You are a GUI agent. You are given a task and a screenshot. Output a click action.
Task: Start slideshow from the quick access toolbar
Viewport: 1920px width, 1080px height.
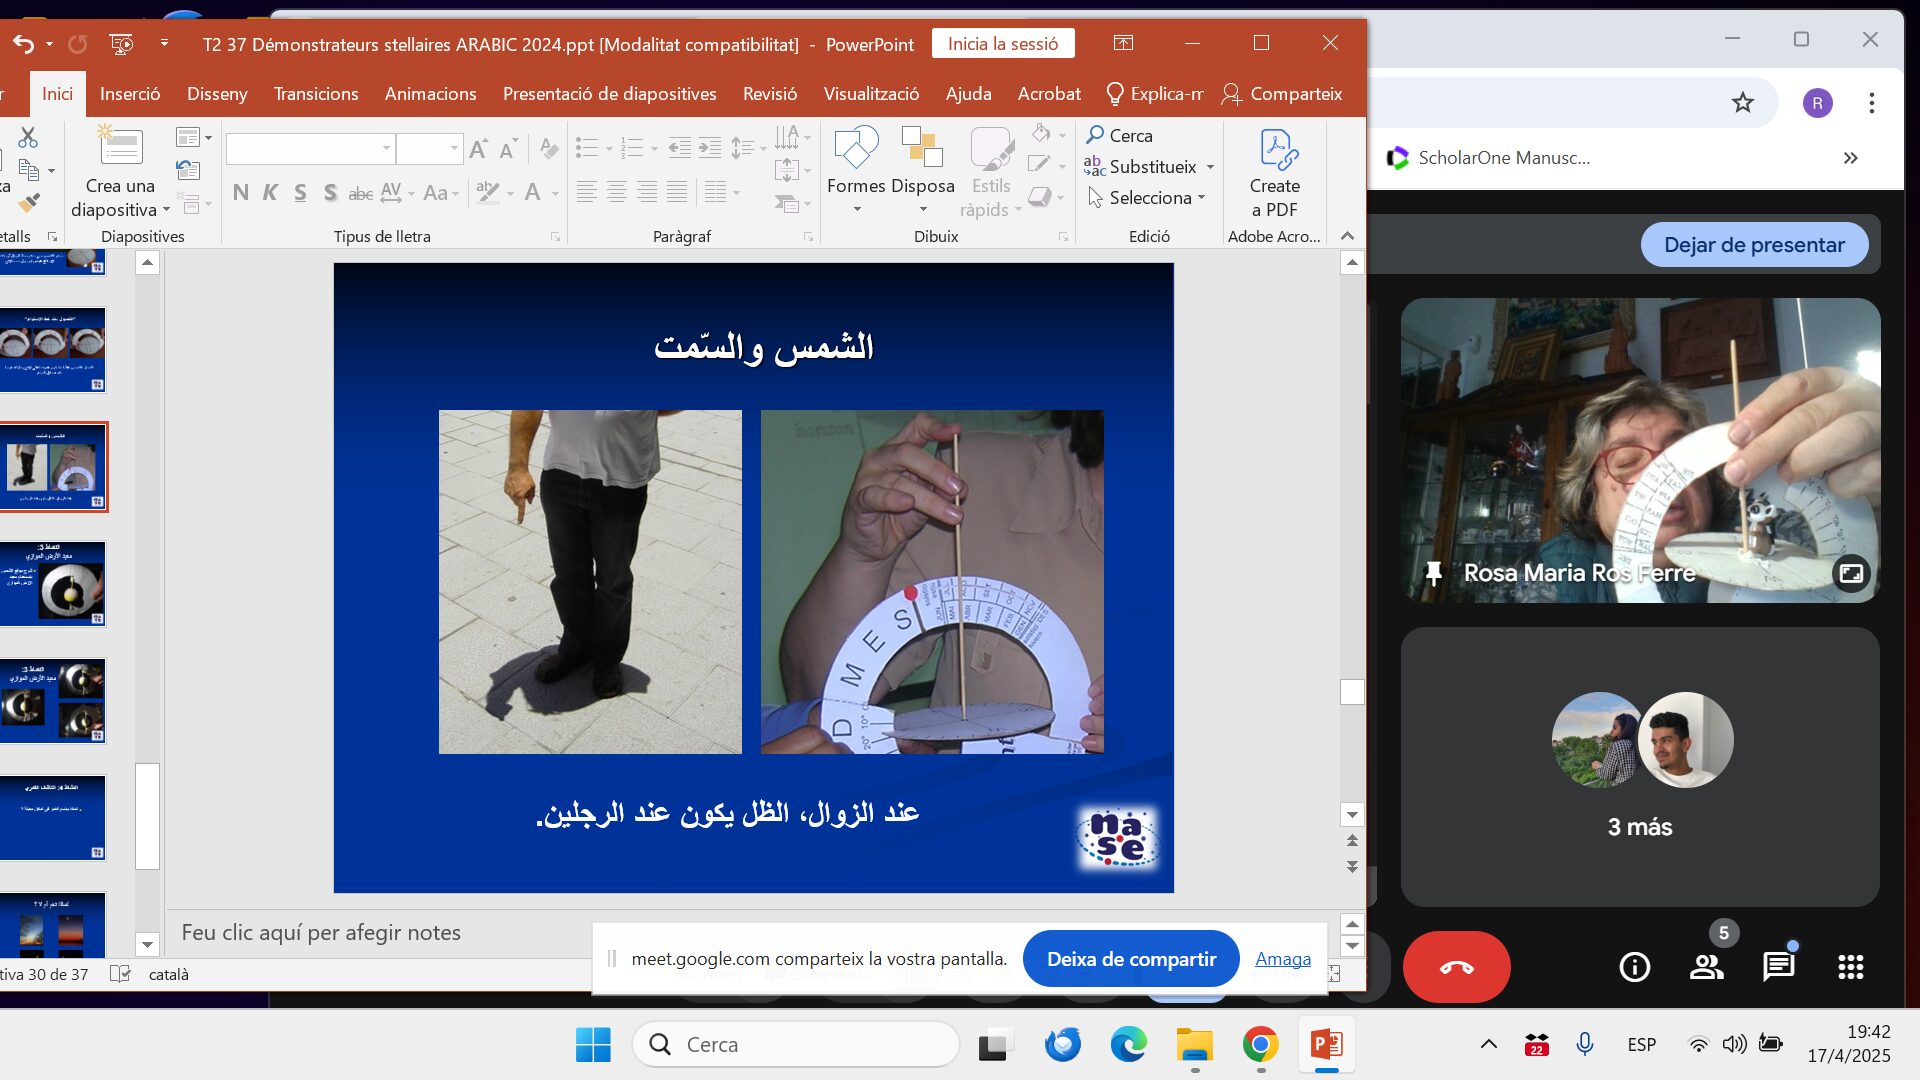(x=122, y=44)
